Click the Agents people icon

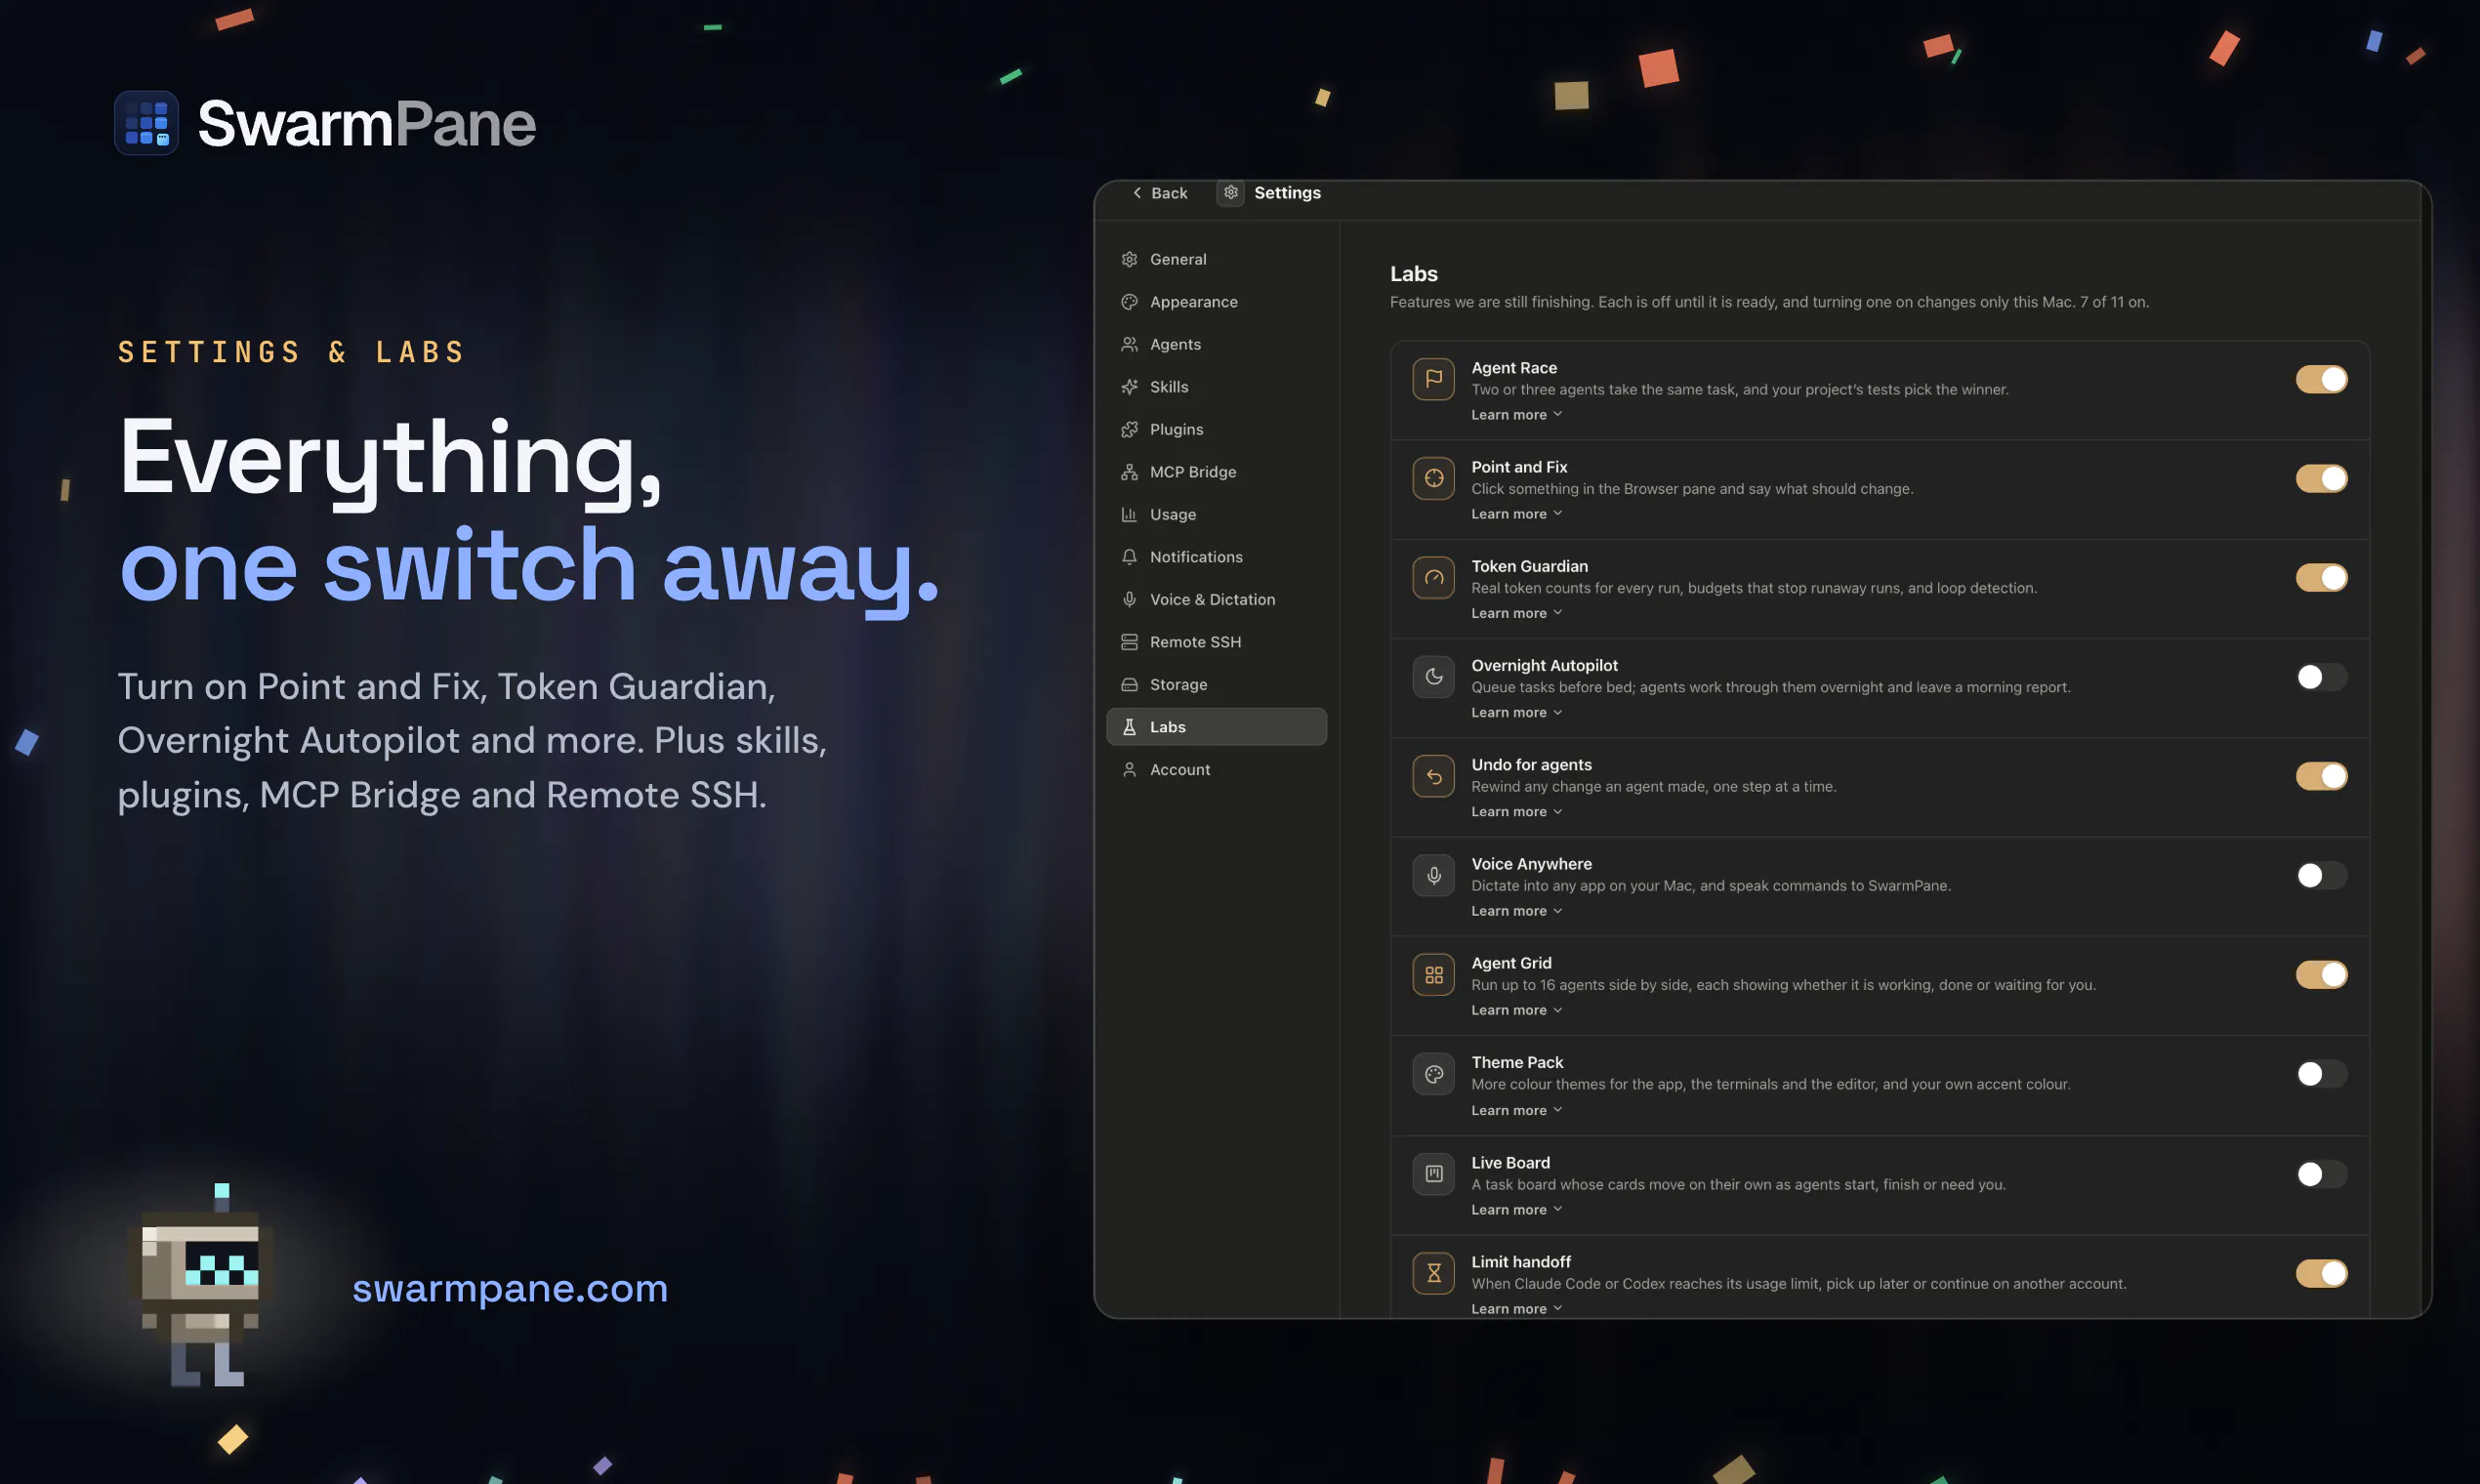click(x=1129, y=344)
